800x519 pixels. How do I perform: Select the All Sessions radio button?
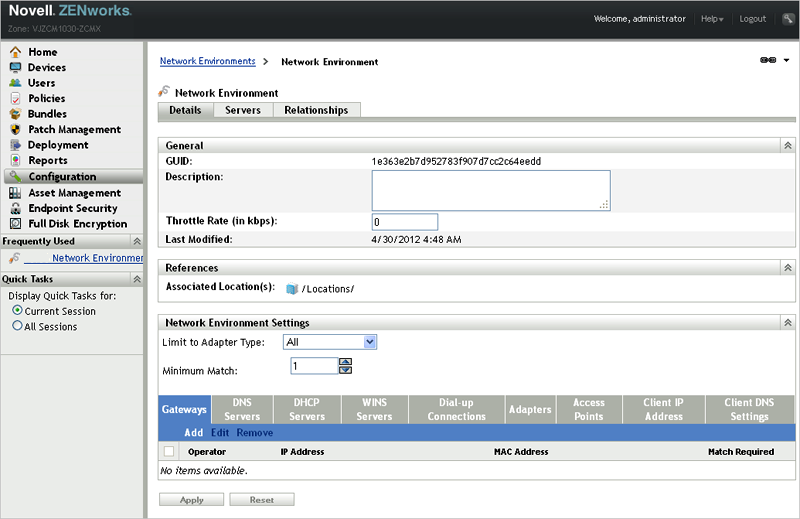point(17,326)
